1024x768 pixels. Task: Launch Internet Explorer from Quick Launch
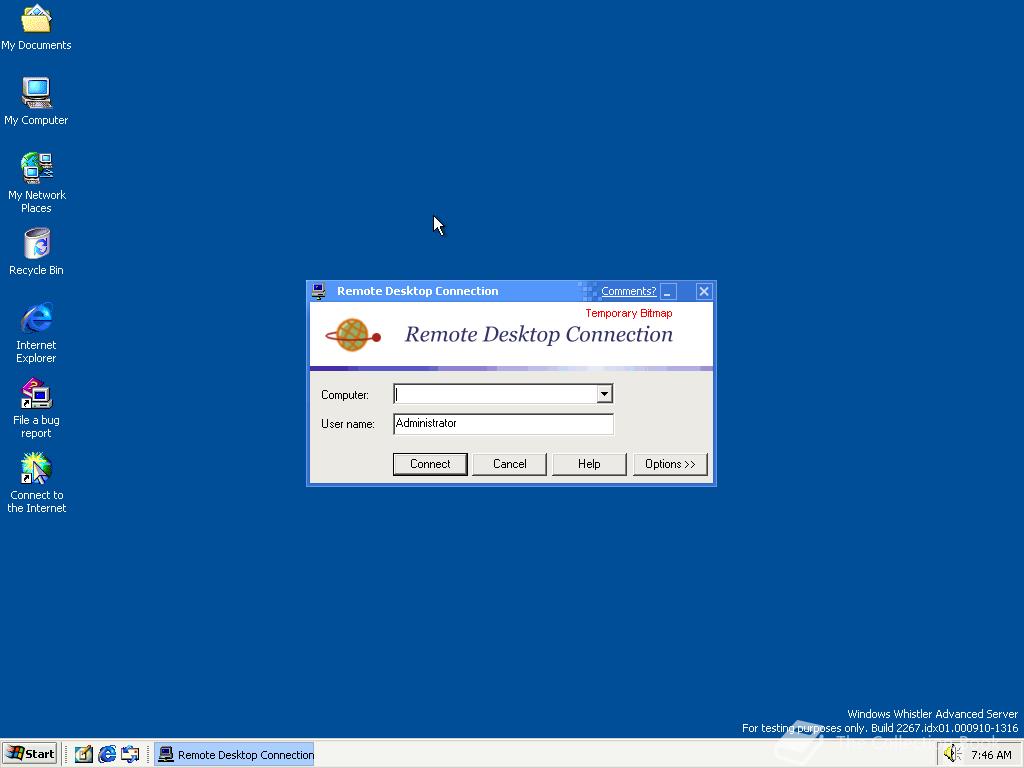(107, 754)
